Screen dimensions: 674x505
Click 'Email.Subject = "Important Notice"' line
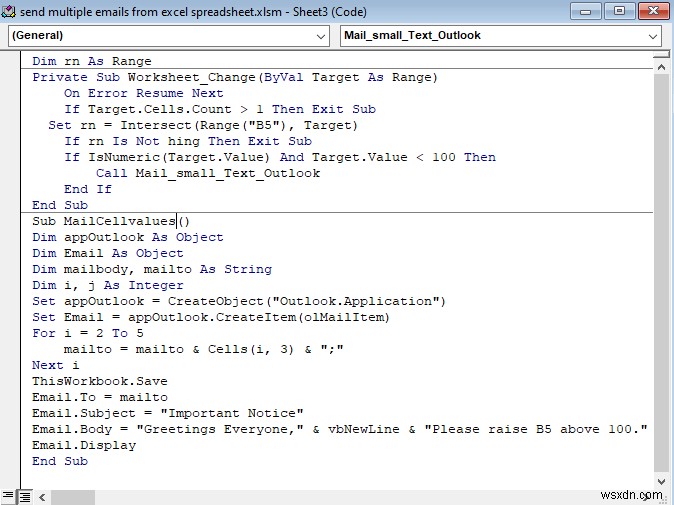pos(168,413)
